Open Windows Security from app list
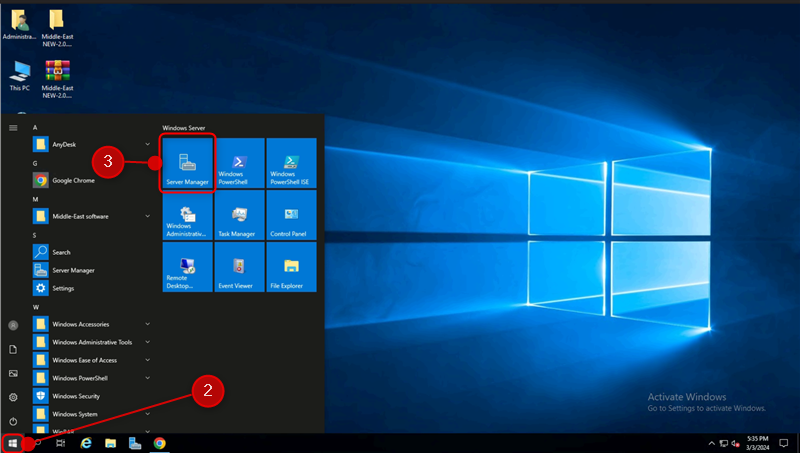800x453 pixels. pos(92,396)
